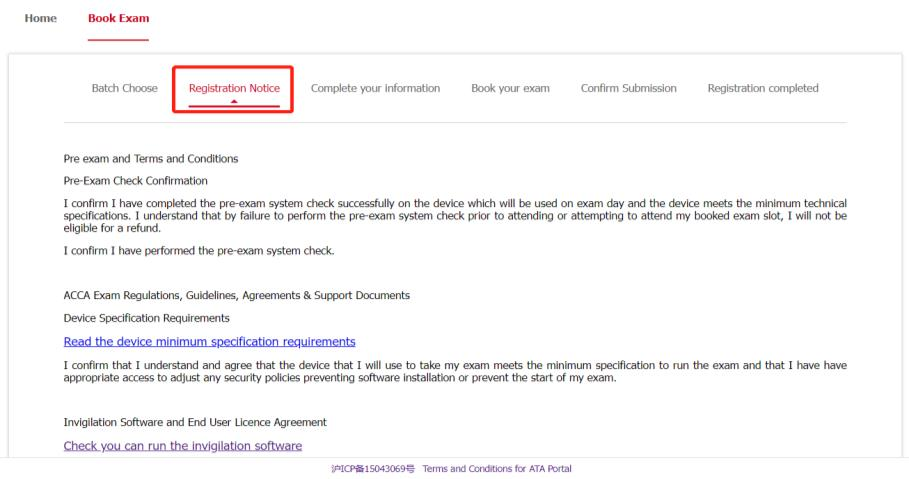Jump to Complete your Information step
The height and width of the screenshot is (479, 909).
375,88
